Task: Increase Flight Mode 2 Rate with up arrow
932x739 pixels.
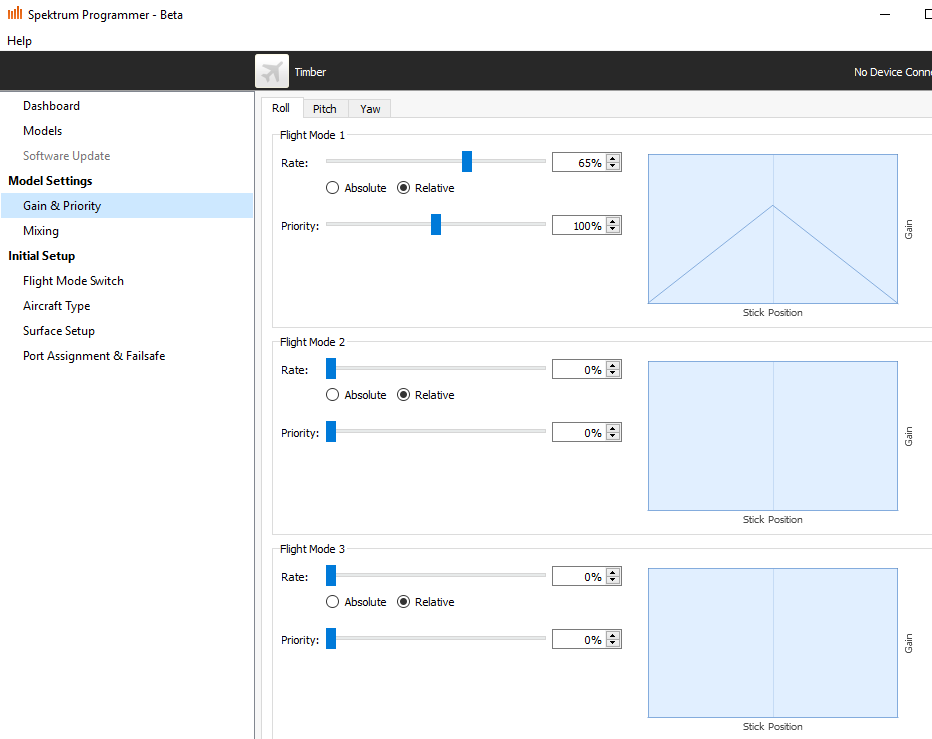Action: (613, 365)
